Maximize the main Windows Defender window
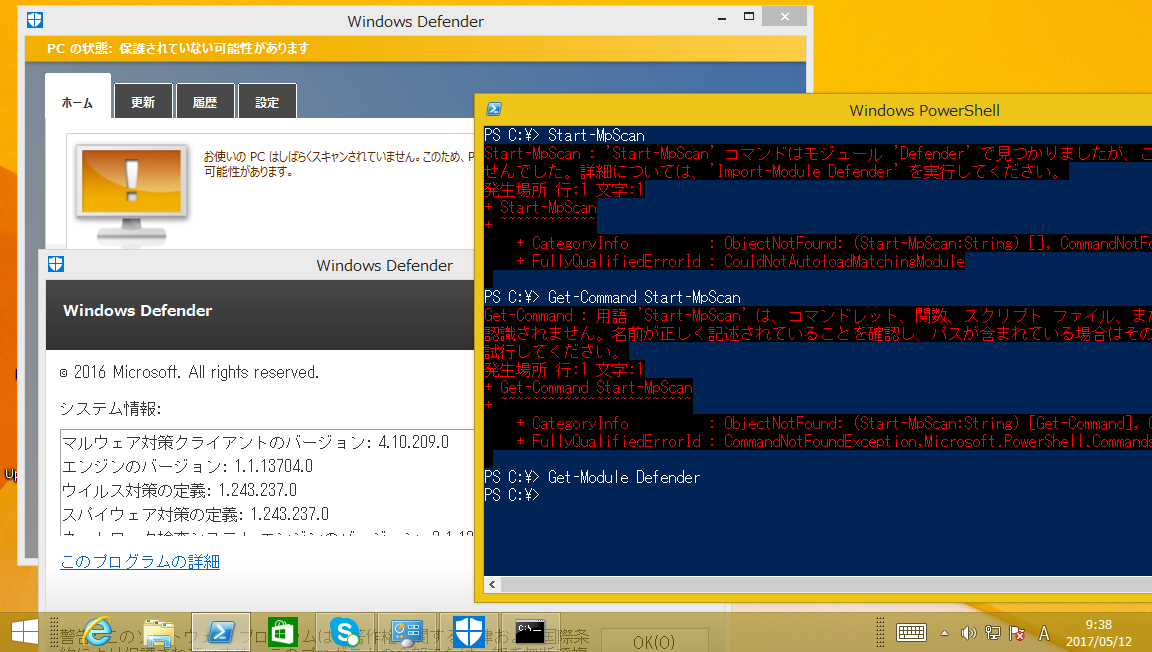 pyautogui.click(x=749, y=16)
